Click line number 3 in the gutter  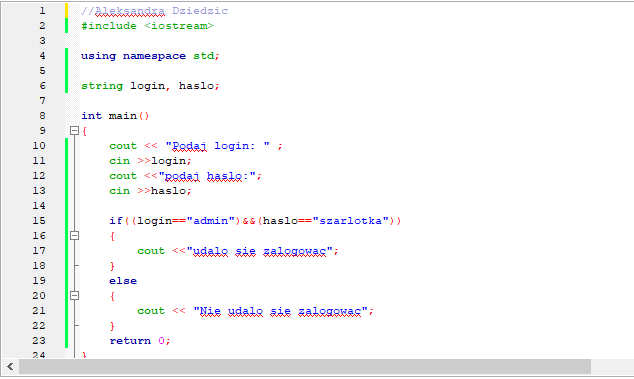tap(42, 41)
